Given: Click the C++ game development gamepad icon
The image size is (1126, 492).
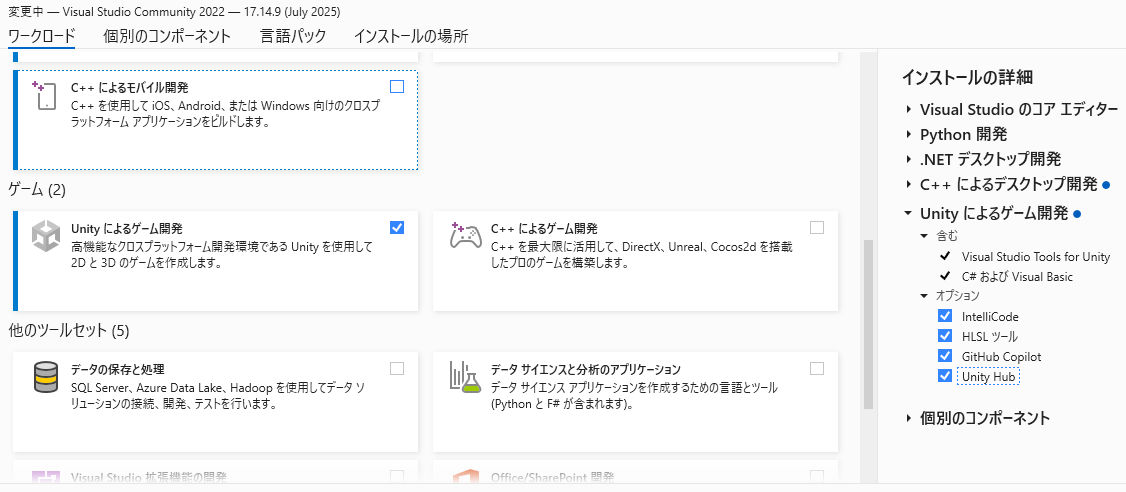Looking at the screenshot, I should pos(466,237).
